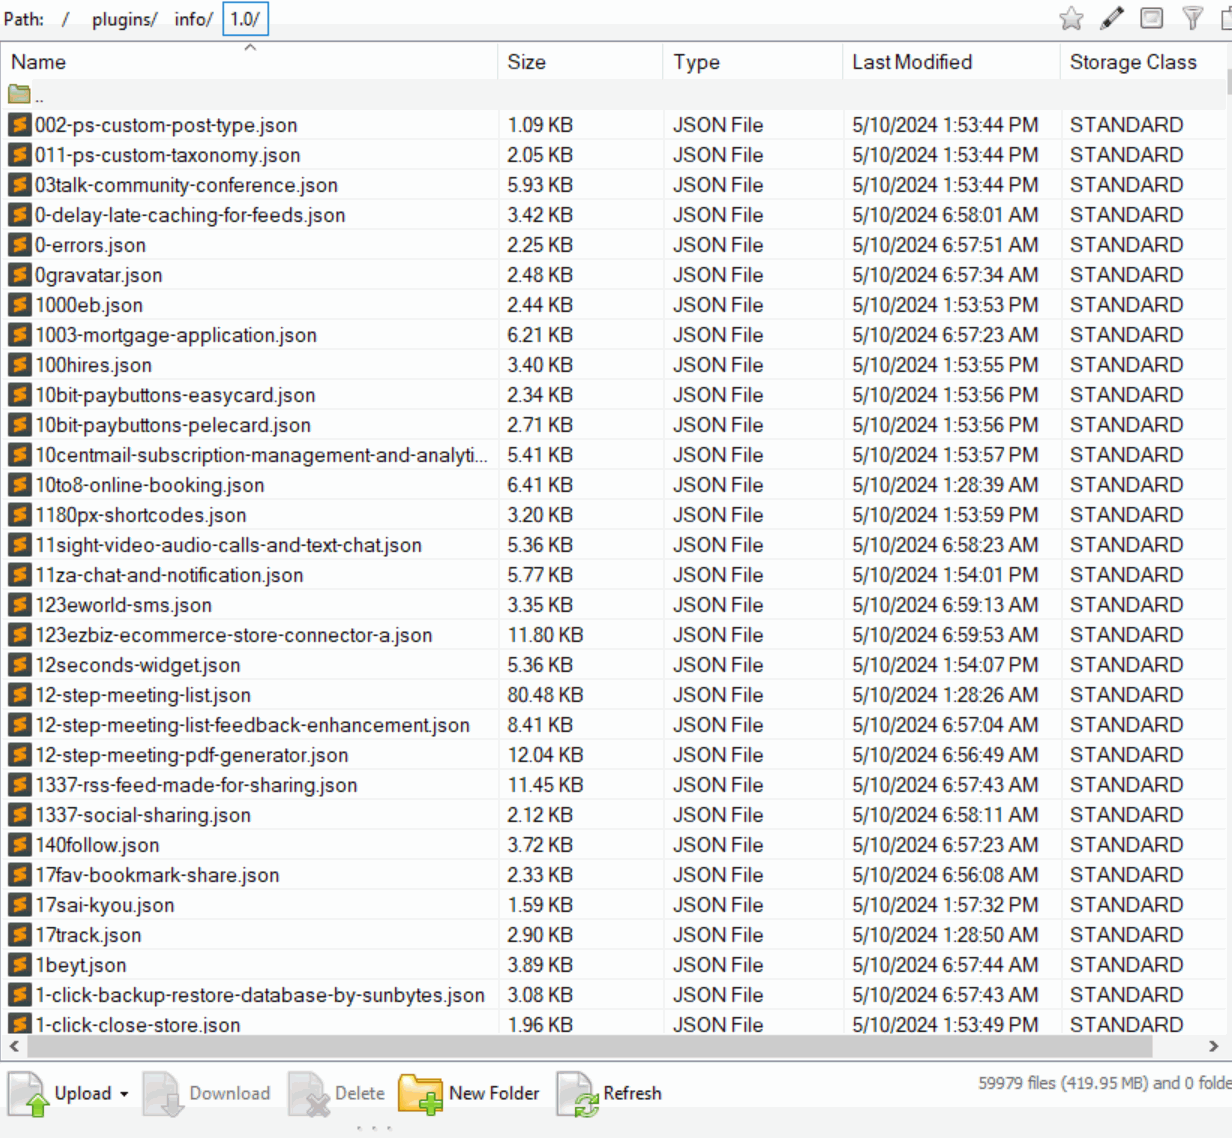Click file icon next to 10to8-online-booking.json
This screenshot has width=1232, height=1138.
(x=19, y=485)
